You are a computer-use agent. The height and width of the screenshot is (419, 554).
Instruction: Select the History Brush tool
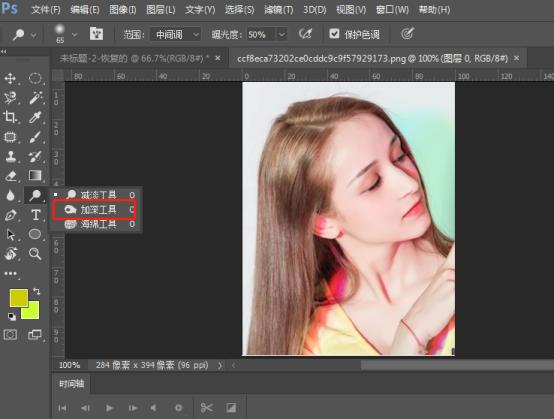[x=35, y=156]
